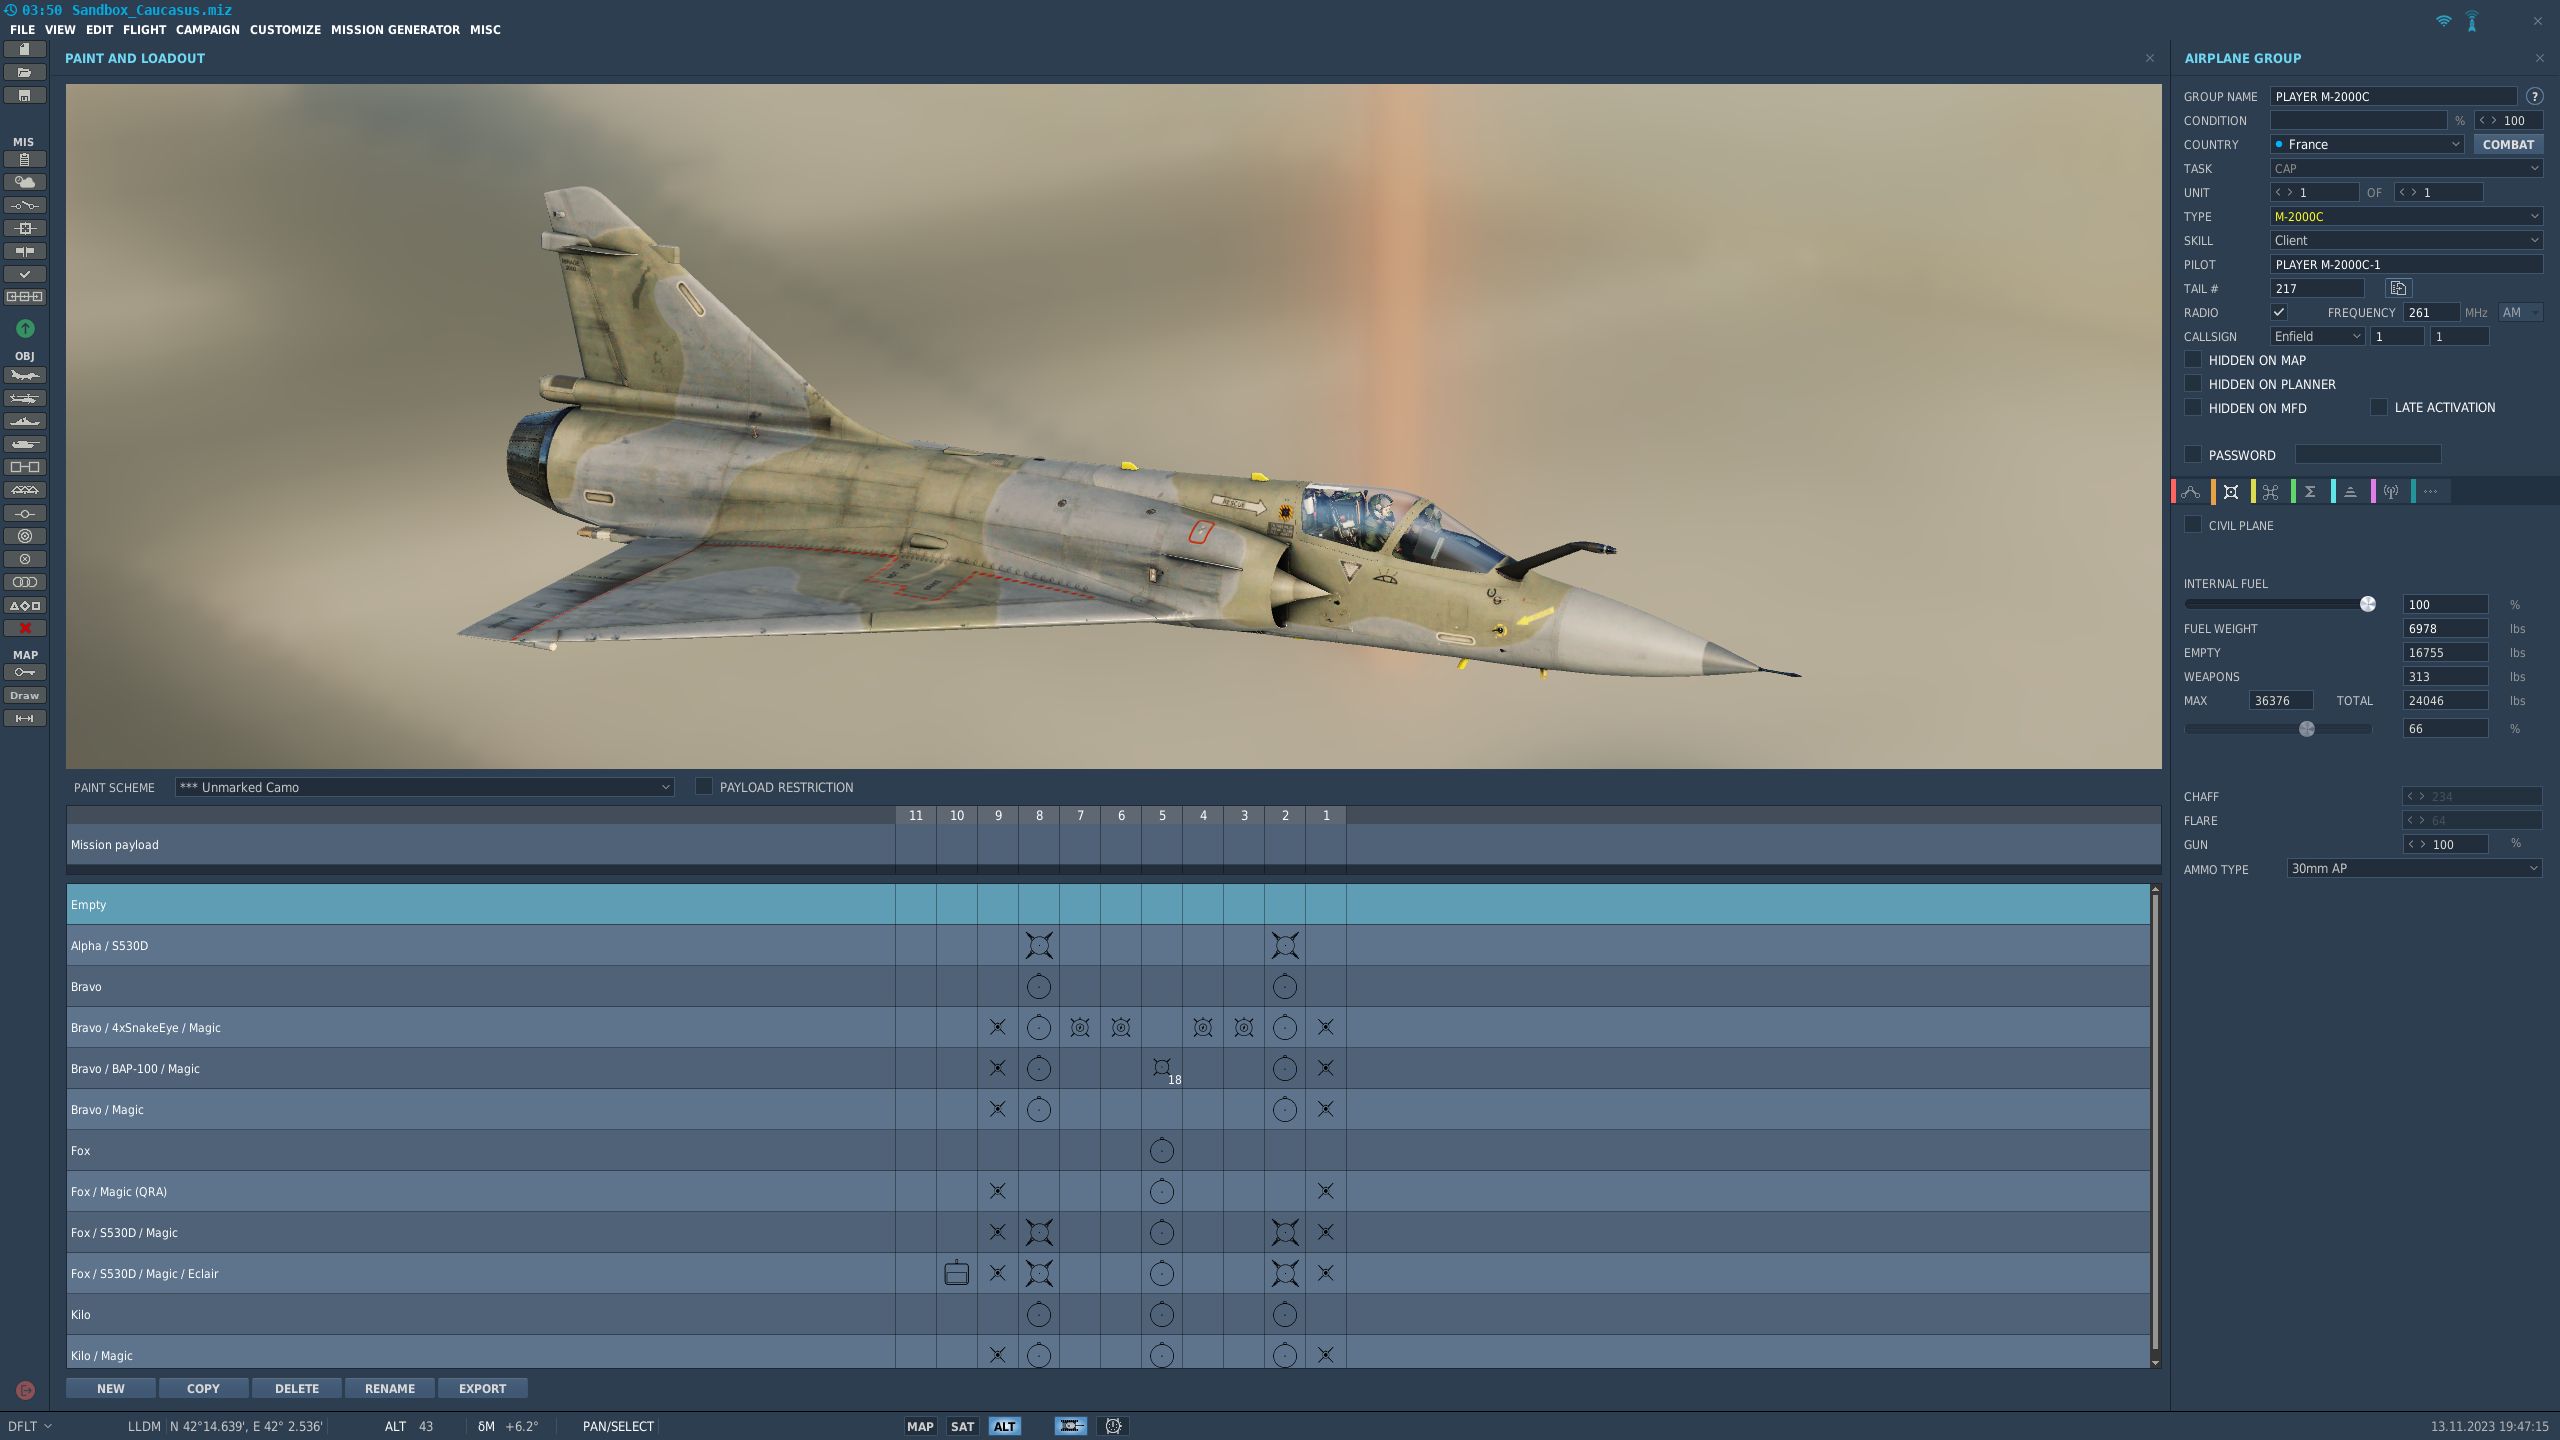2560x1440 pixels.
Task: Click the copy tail number icon
Action: click(2397, 287)
